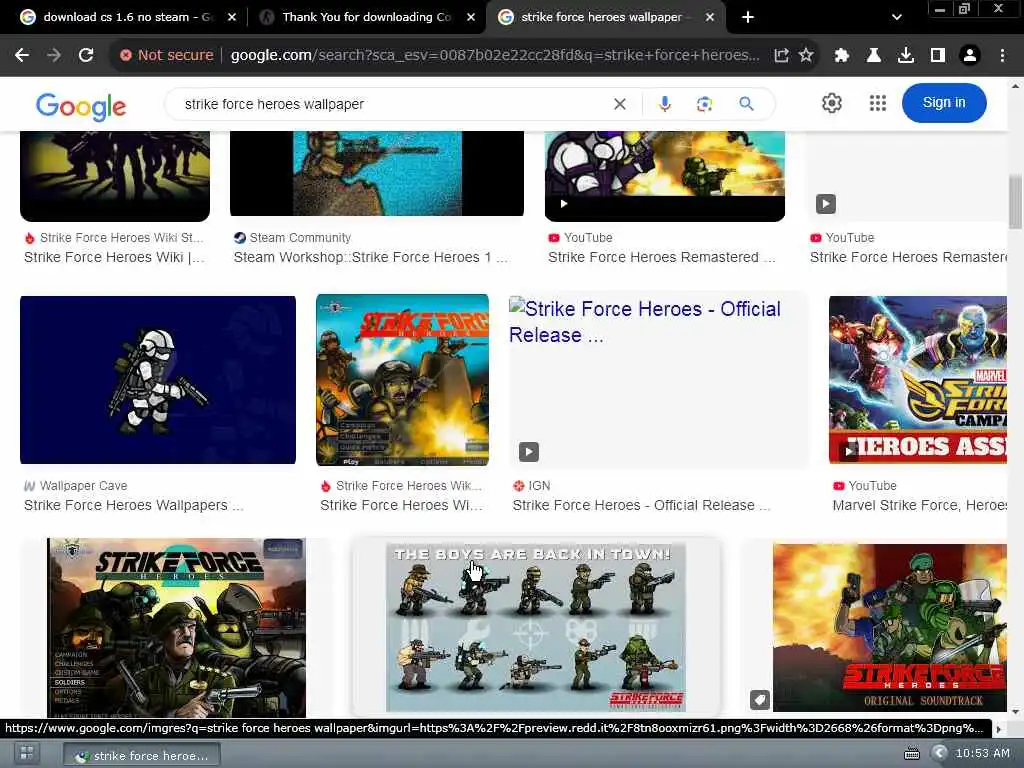The image size is (1024, 768).
Task: Open the Chrome labs flask icon
Action: (874, 56)
